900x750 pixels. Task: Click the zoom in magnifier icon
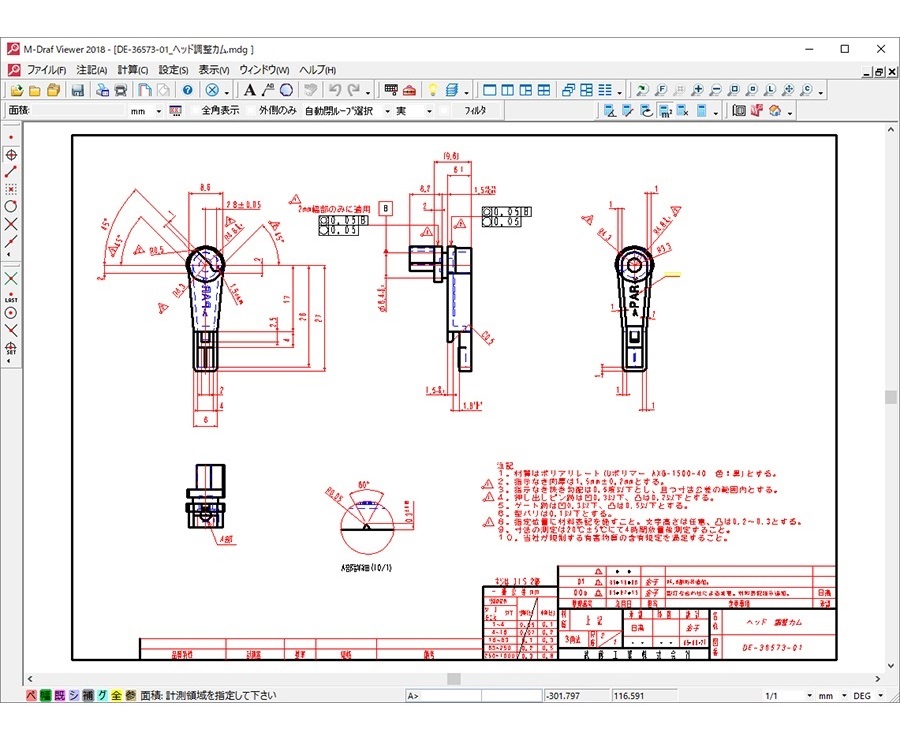click(x=698, y=90)
